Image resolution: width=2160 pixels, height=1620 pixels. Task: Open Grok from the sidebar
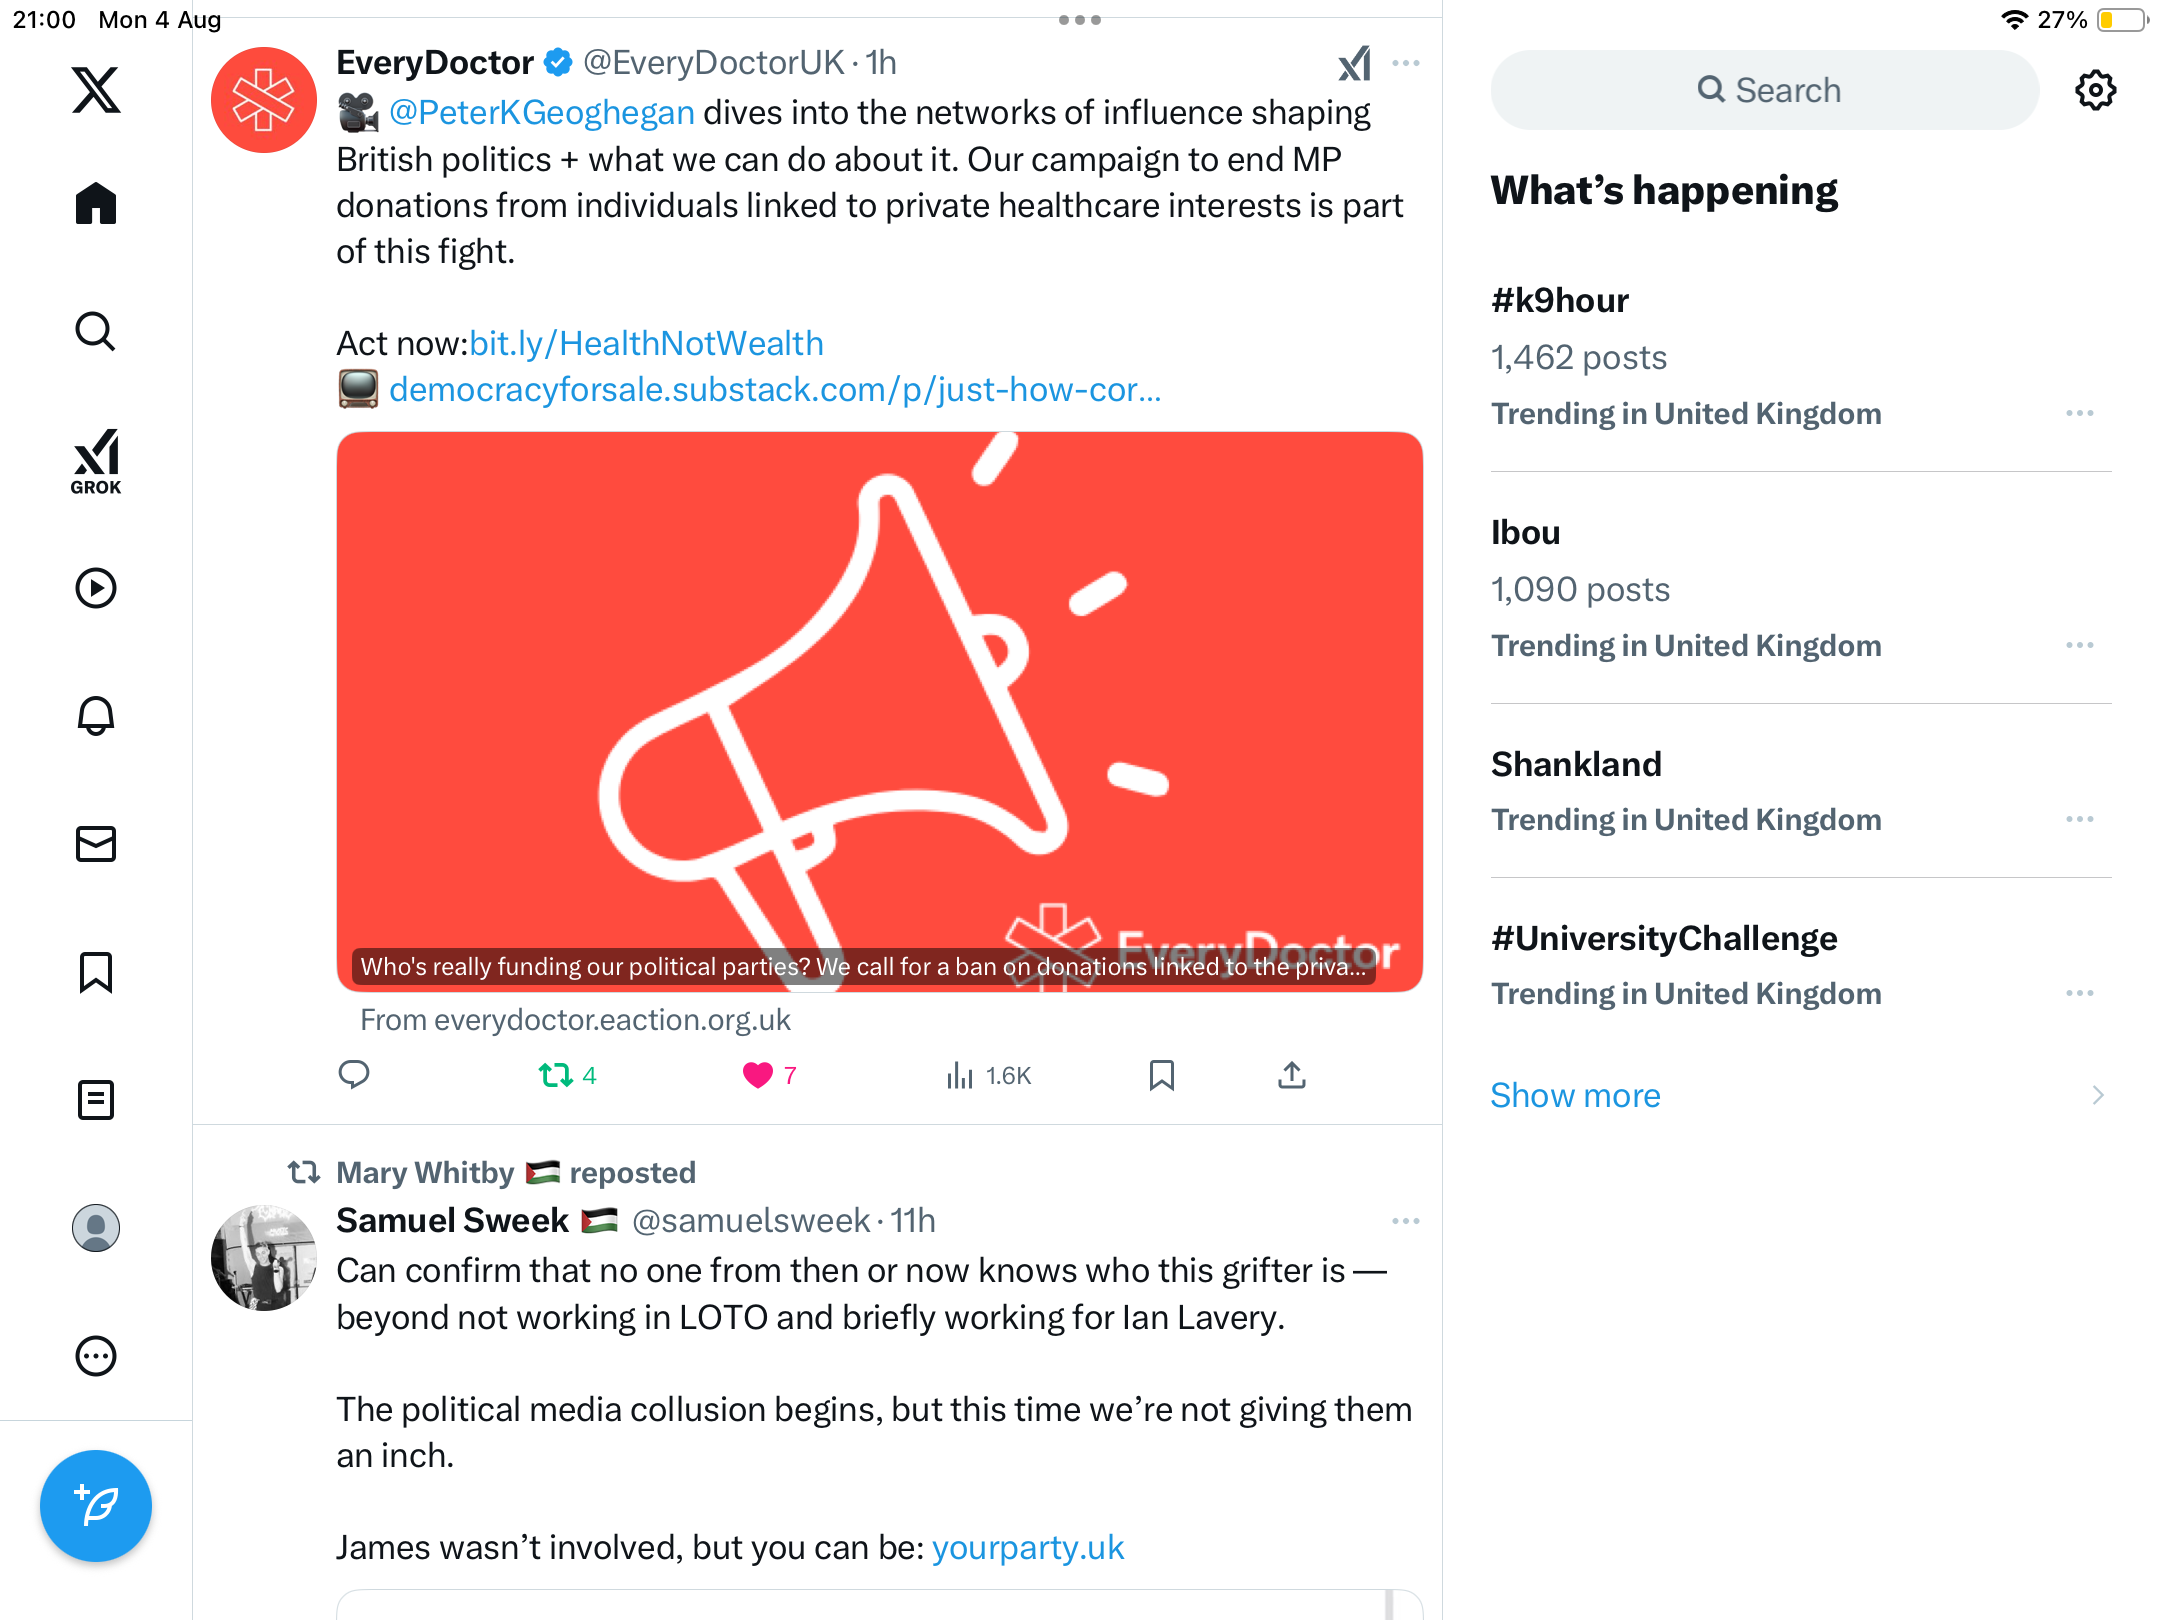96,462
